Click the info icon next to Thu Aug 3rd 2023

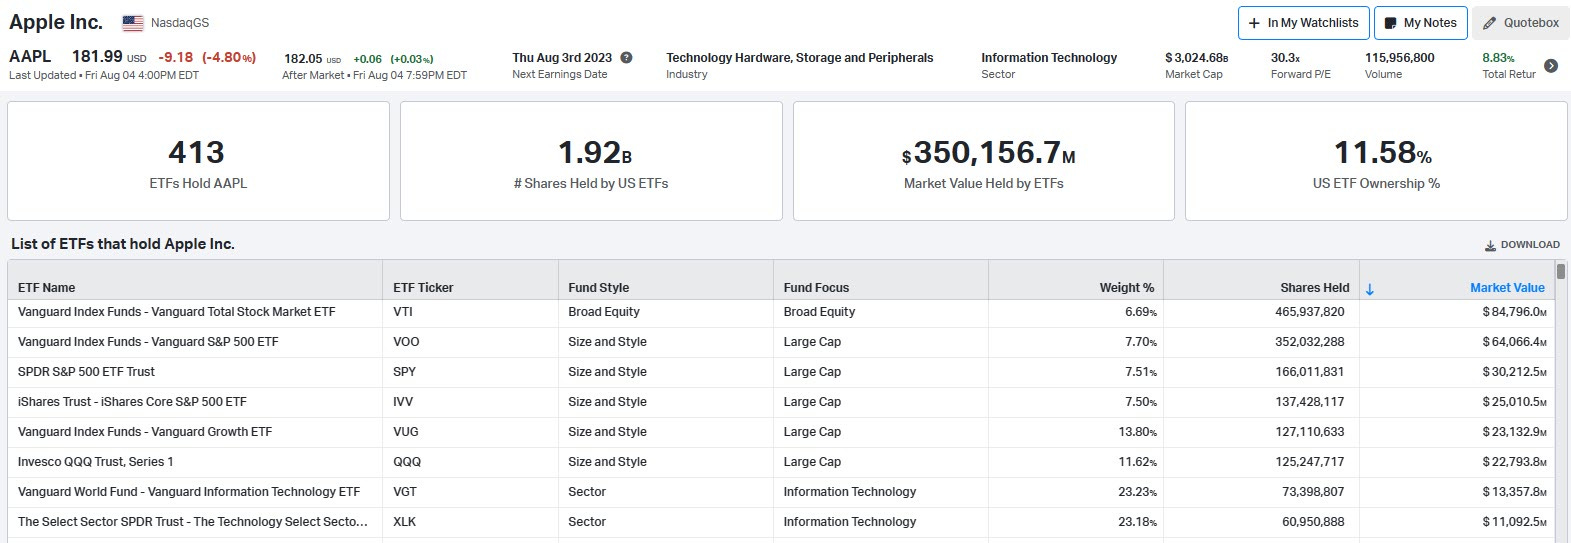pyautogui.click(x=626, y=58)
